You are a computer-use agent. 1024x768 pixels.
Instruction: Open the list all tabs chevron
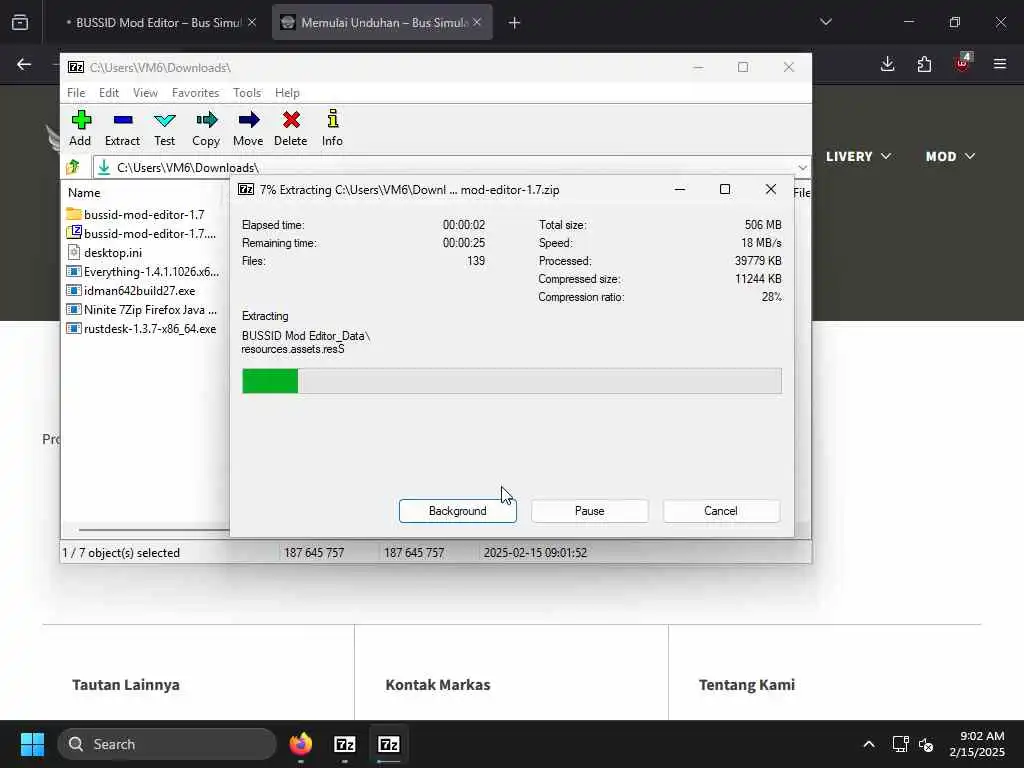(825, 22)
